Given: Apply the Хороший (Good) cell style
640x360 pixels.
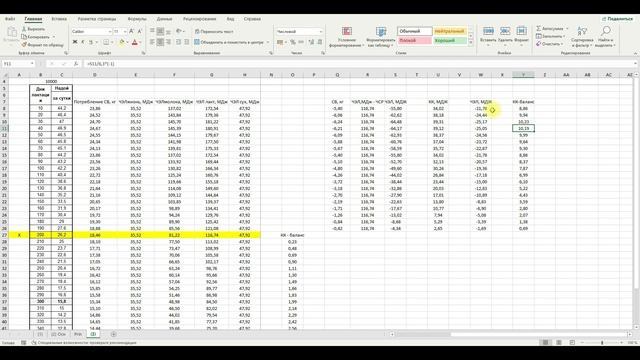Looking at the screenshot, I should pyautogui.click(x=449, y=40).
